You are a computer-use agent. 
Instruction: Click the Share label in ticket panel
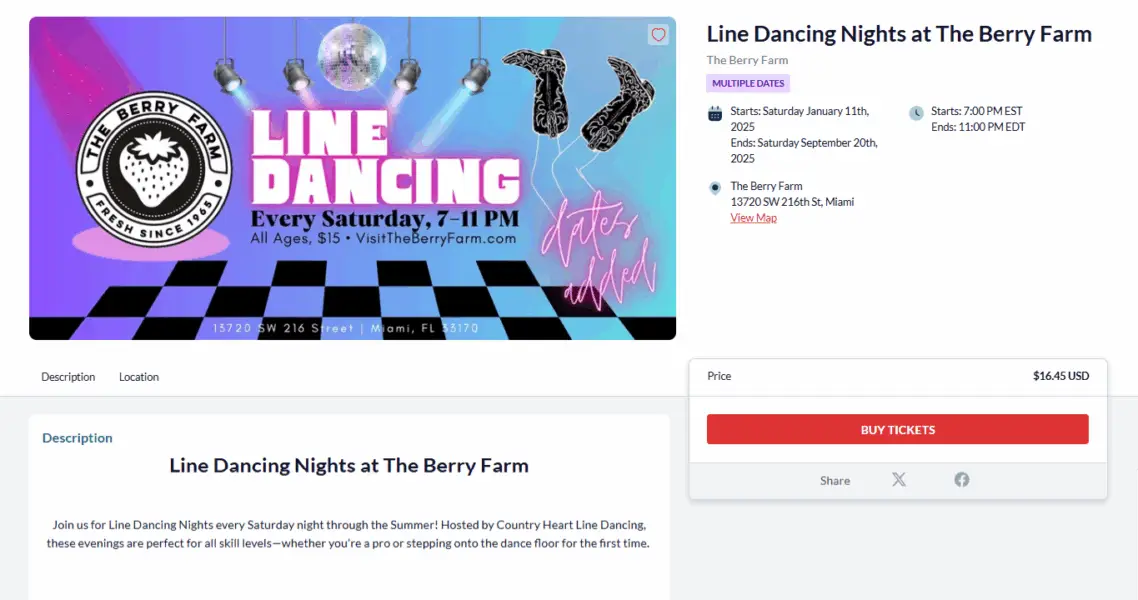(835, 480)
